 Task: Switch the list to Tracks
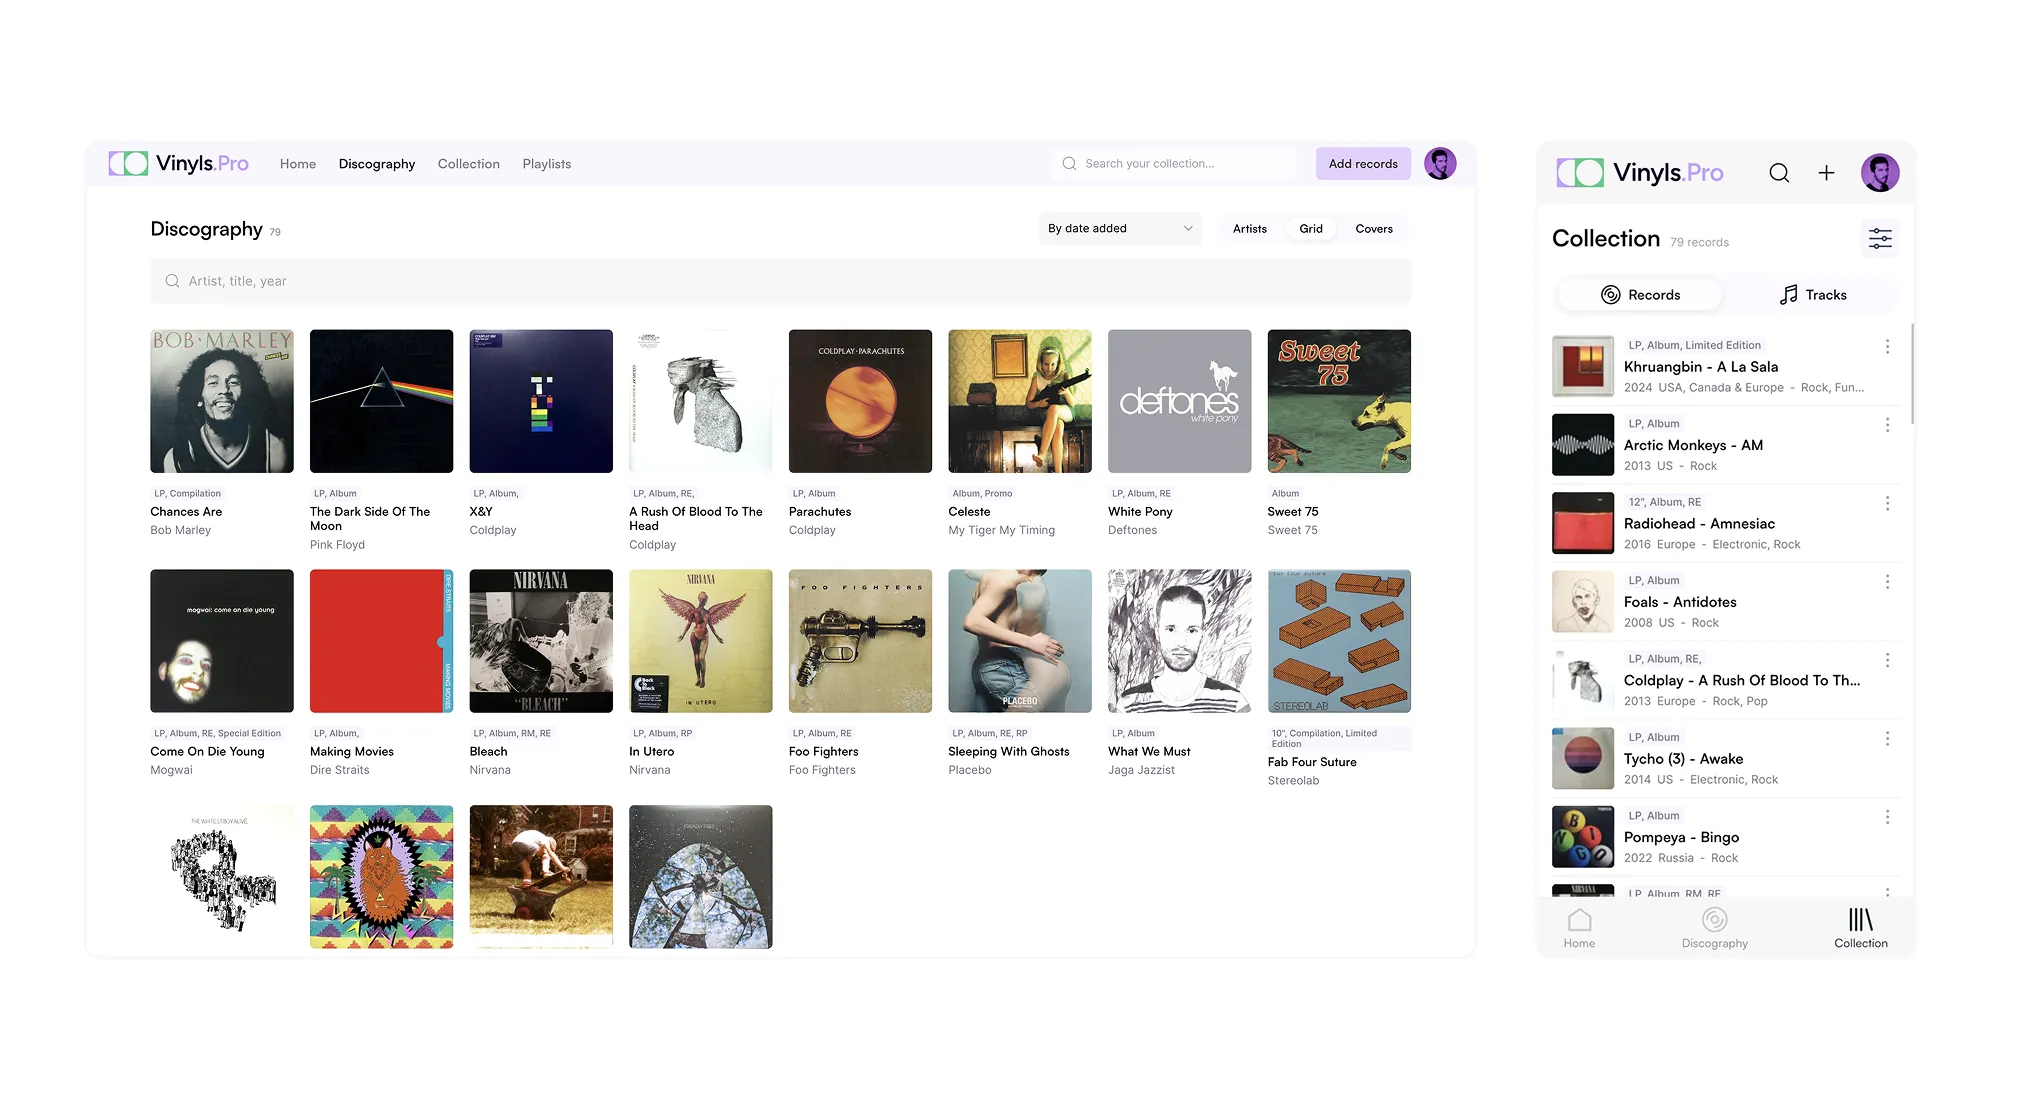[x=1812, y=295]
